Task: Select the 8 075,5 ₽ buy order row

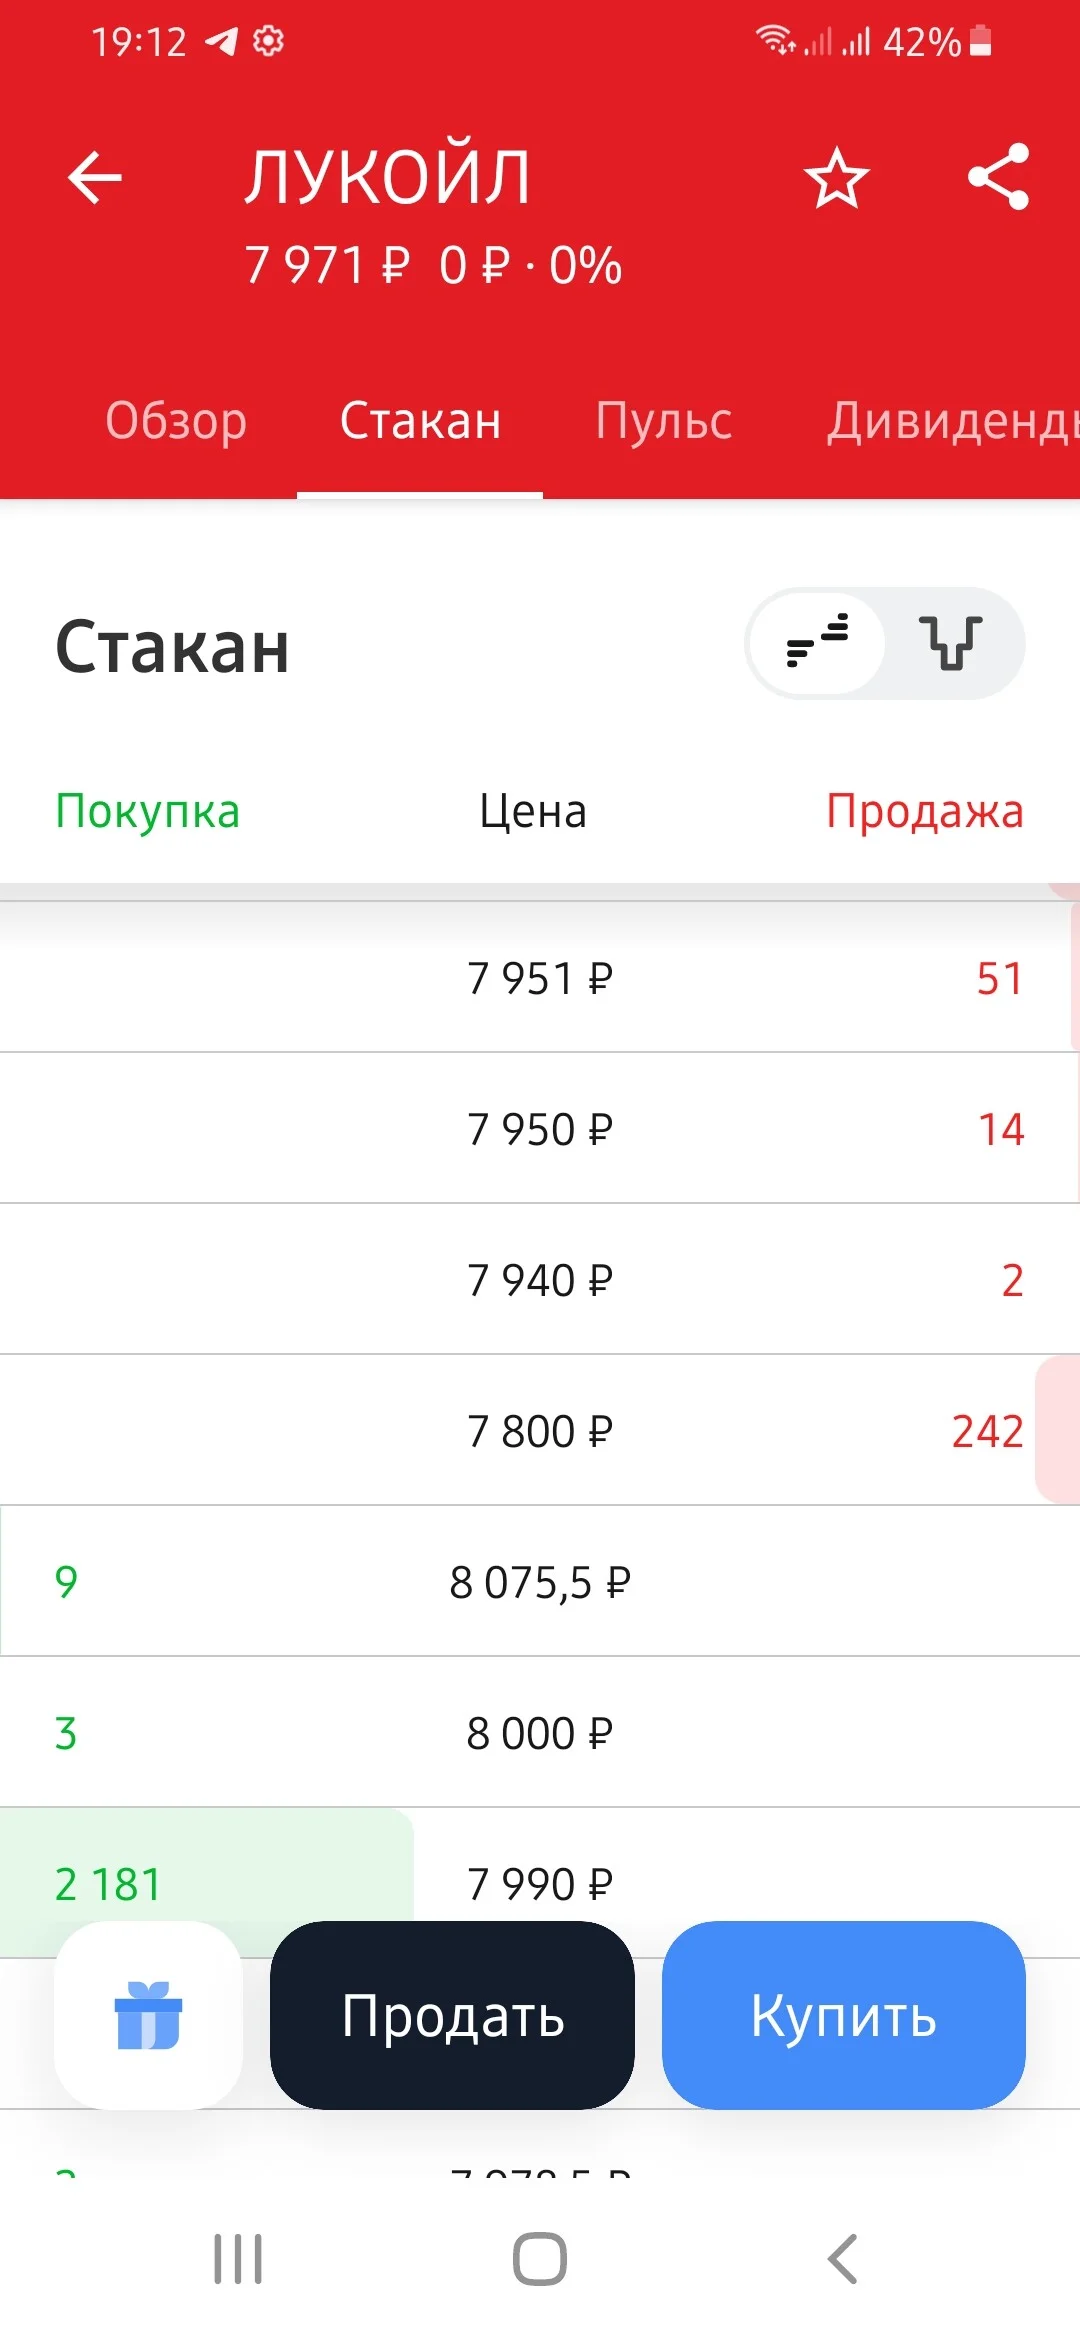Action: [540, 1581]
